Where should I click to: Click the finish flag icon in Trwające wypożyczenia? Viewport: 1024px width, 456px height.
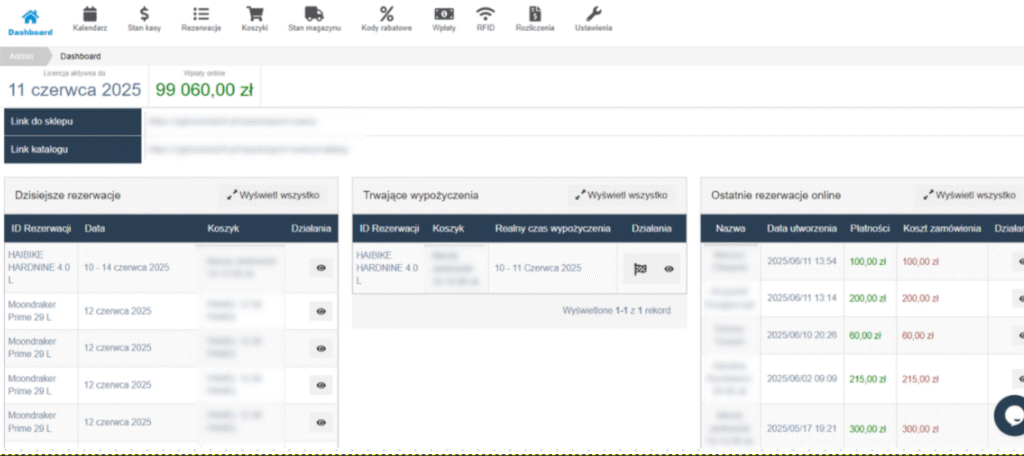point(639,268)
